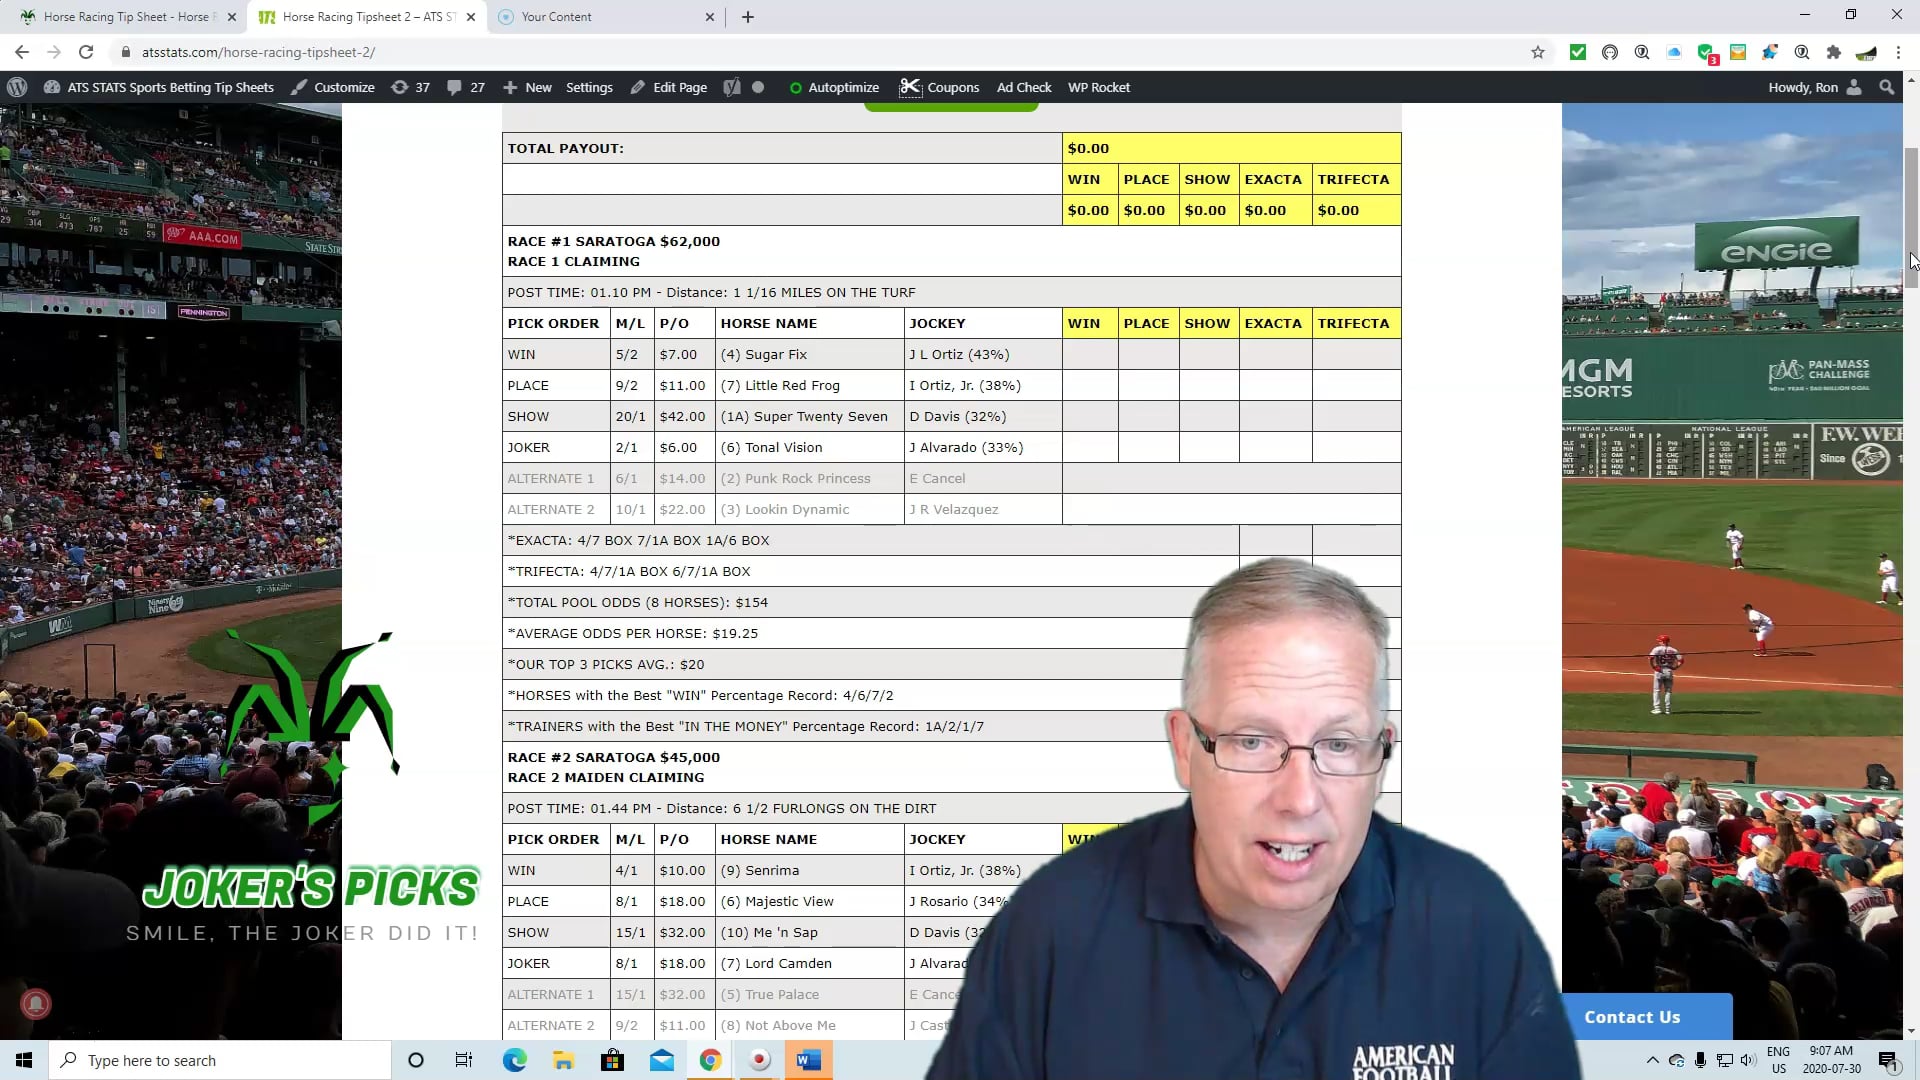Open the Coupons menu item
The height and width of the screenshot is (1080, 1920).
[x=939, y=87]
